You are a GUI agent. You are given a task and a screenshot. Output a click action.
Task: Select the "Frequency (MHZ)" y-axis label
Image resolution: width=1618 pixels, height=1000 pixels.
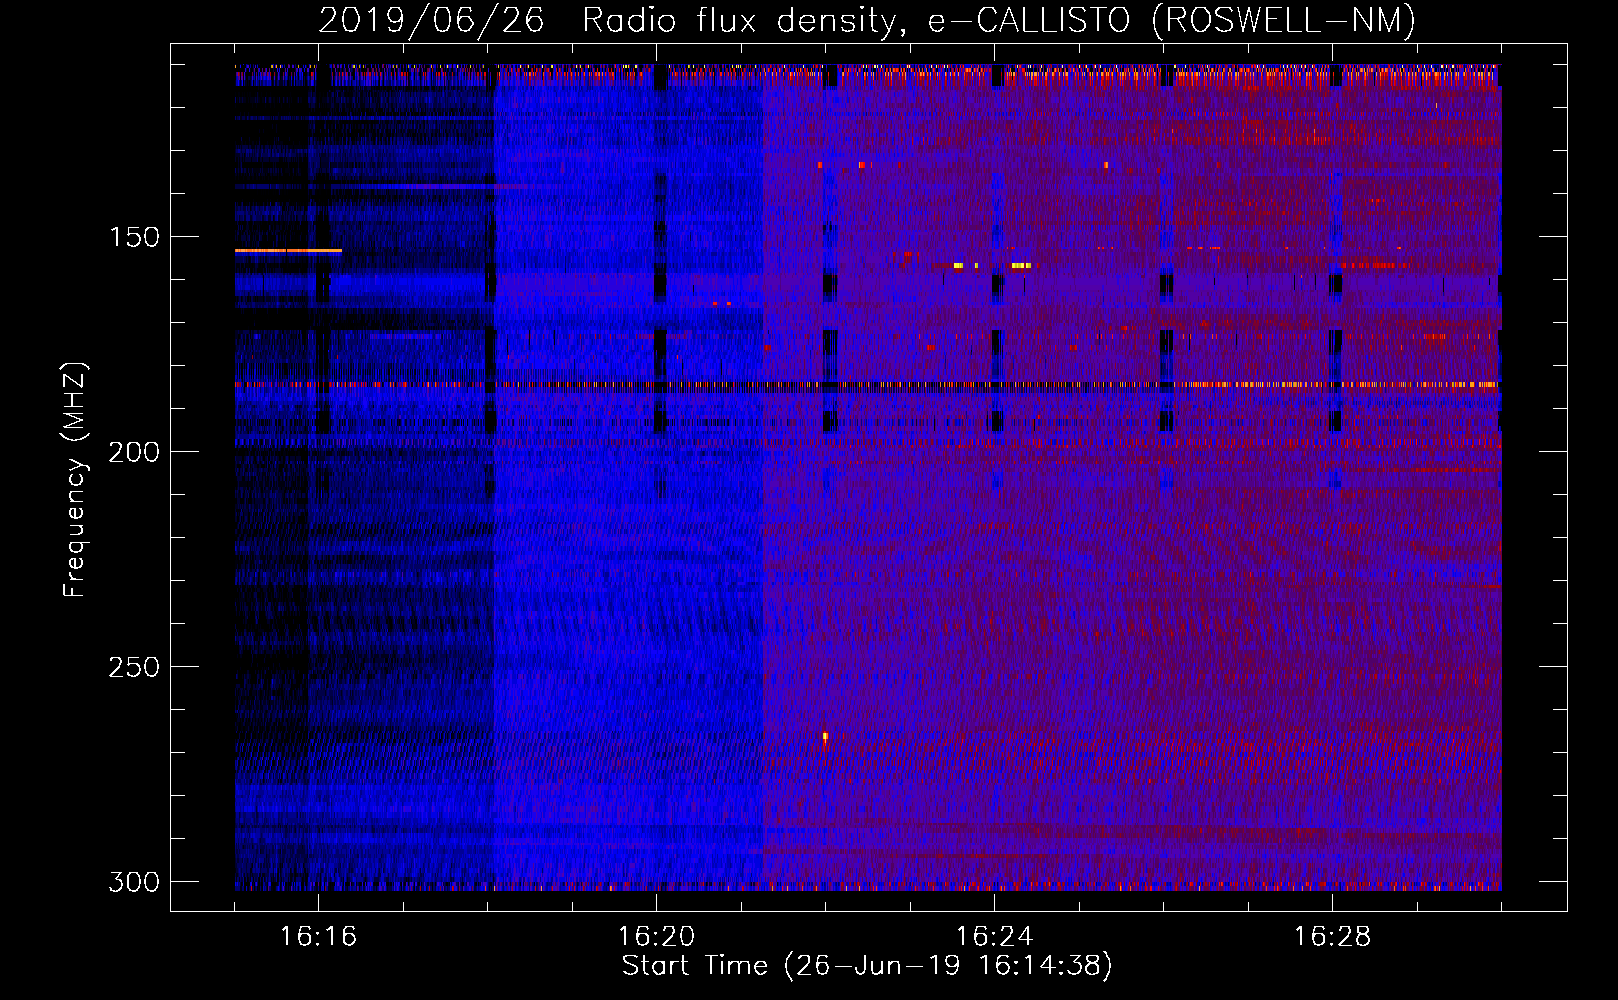click(x=74, y=479)
